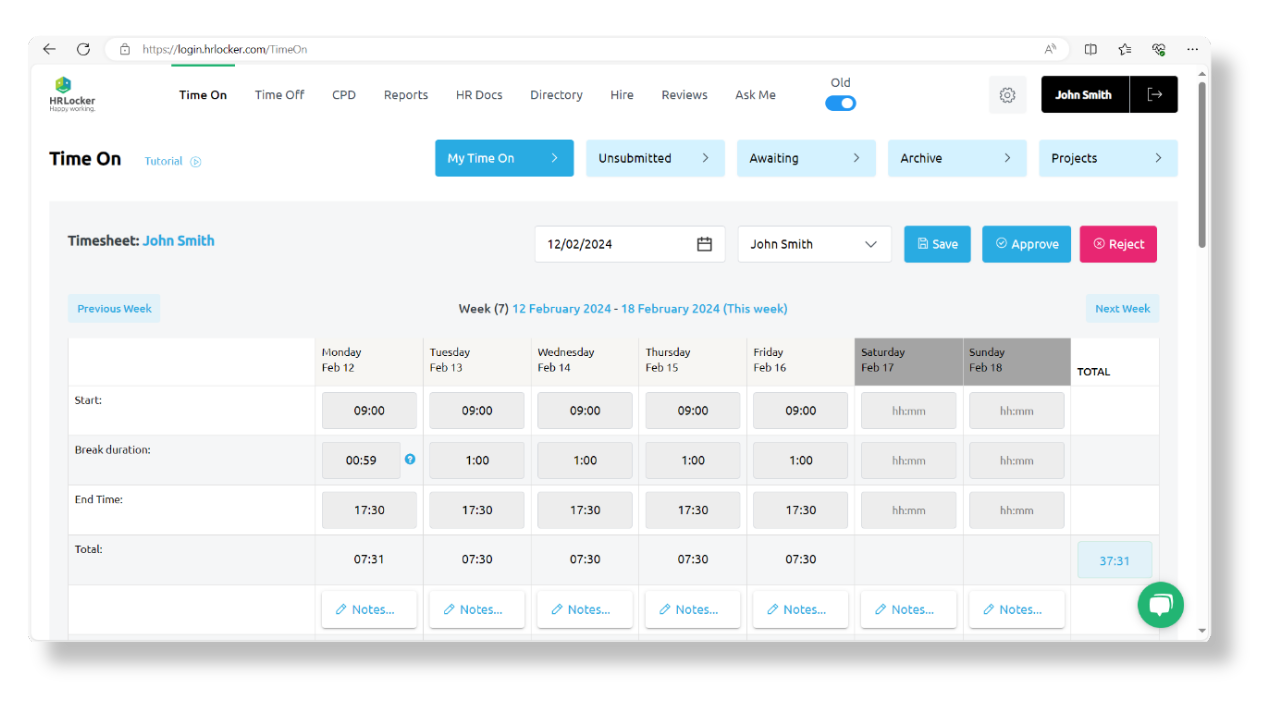
Task: Switch to the Time Off tab
Action: [x=279, y=94]
